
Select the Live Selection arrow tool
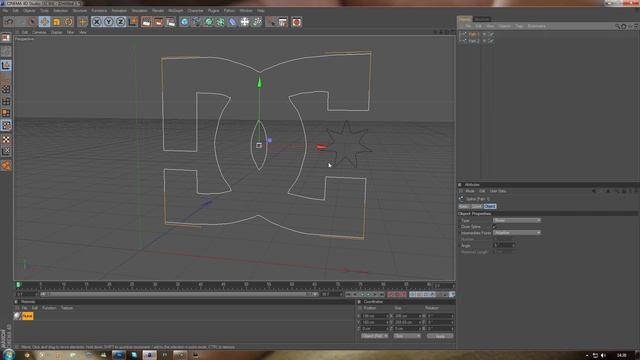(x=33, y=22)
